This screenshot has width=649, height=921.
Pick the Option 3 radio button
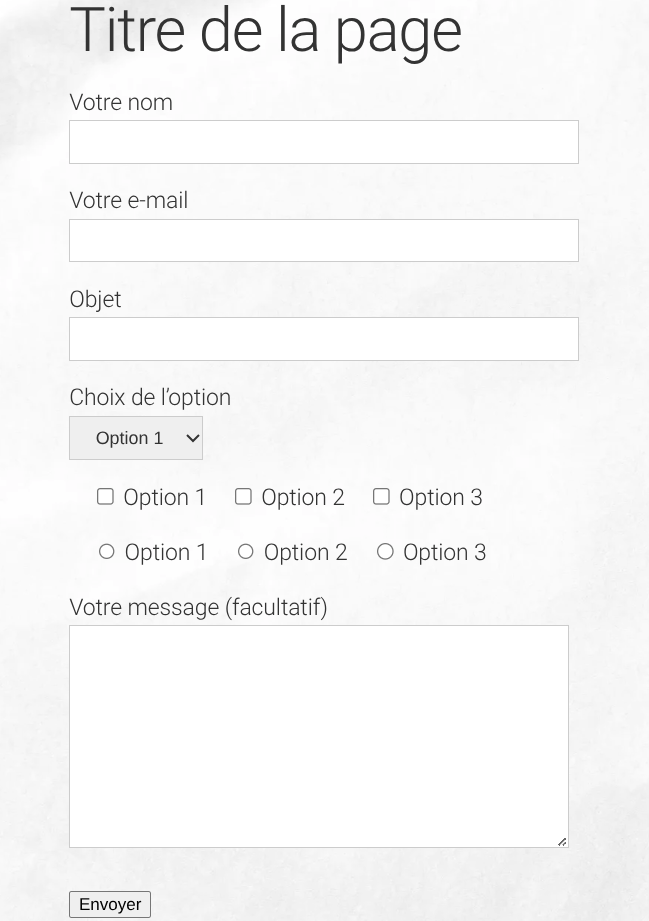[385, 551]
